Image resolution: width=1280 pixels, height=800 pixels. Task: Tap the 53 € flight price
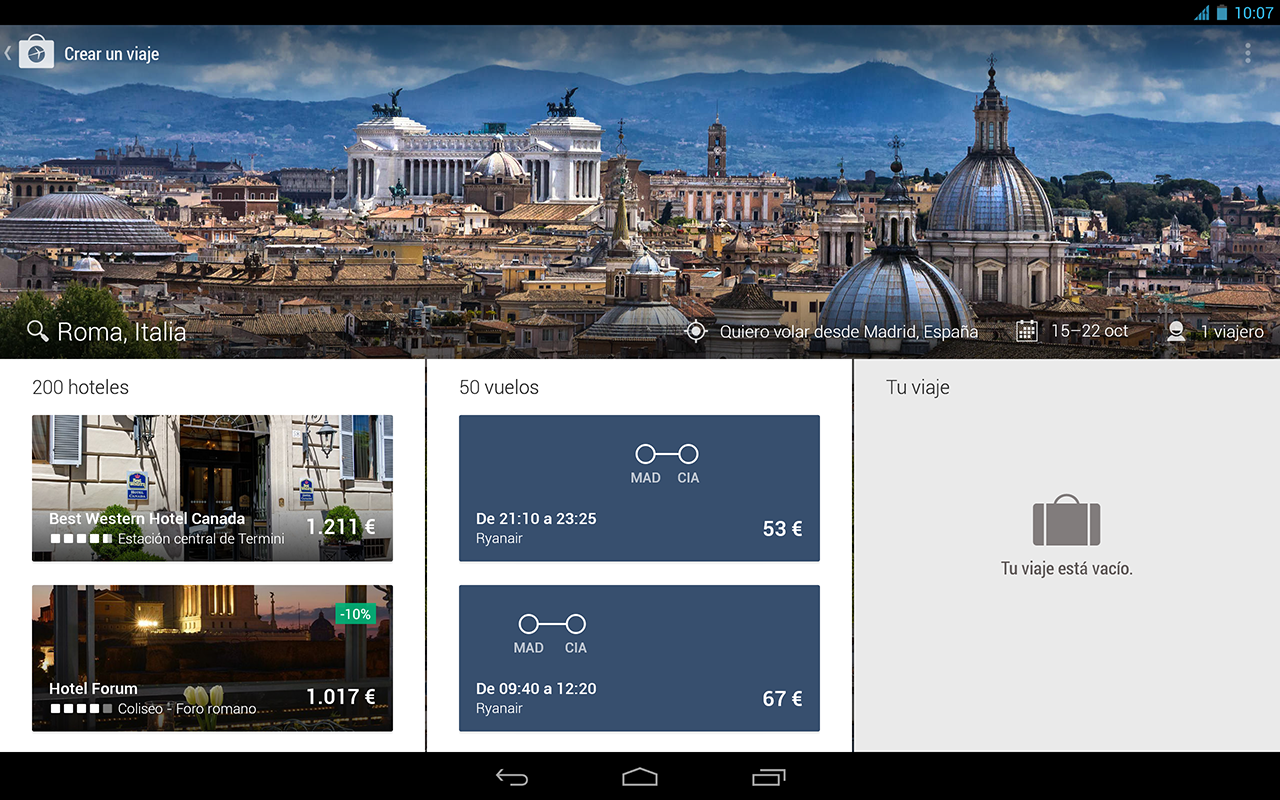[x=783, y=529]
